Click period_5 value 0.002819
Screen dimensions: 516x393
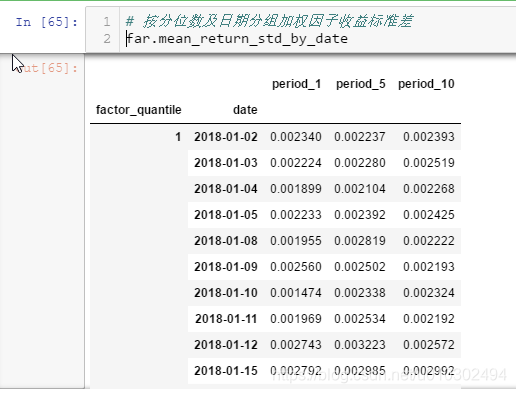coord(360,241)
